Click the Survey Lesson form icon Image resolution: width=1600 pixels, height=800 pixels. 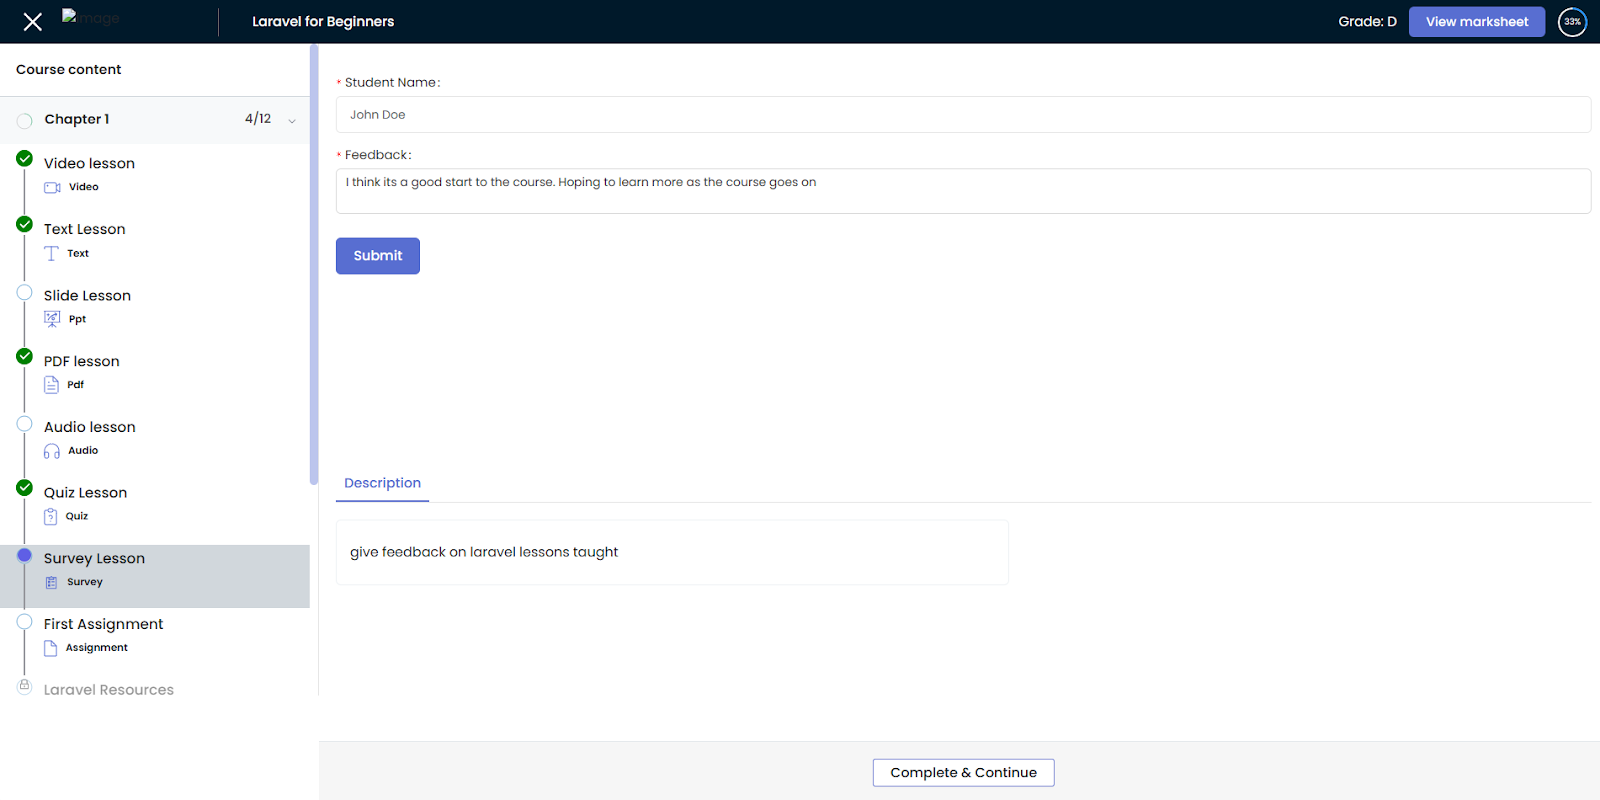tap(51, 582)
